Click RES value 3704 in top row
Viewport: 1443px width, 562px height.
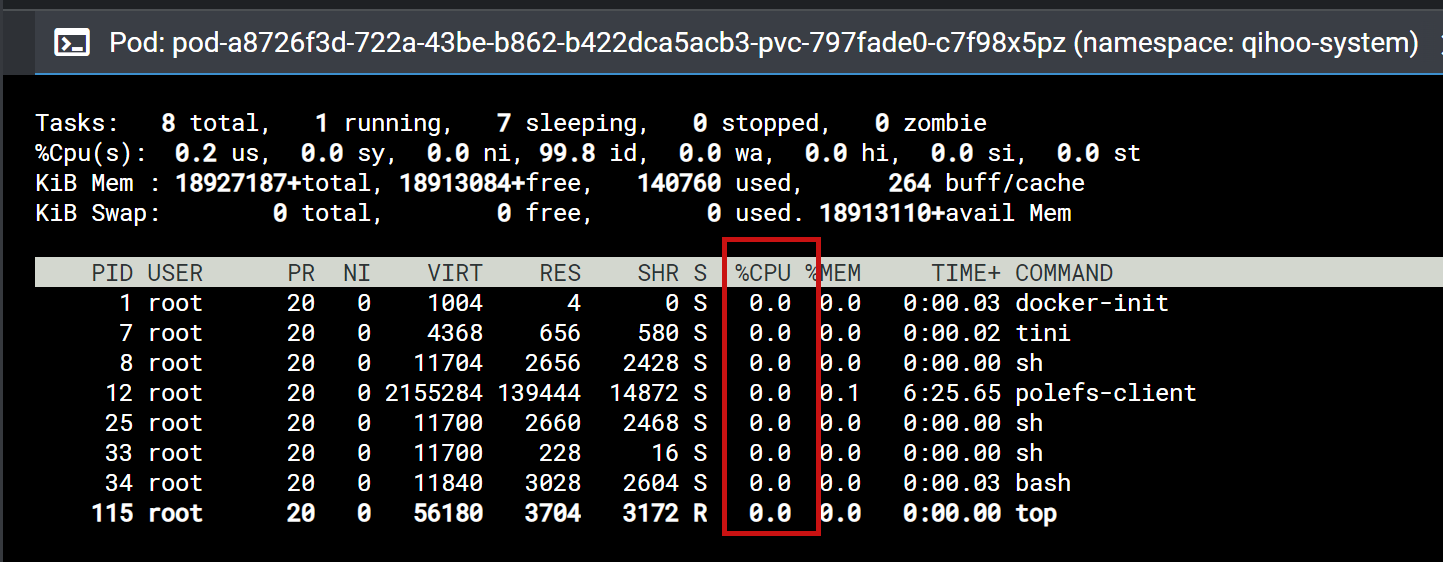[553, 513]
